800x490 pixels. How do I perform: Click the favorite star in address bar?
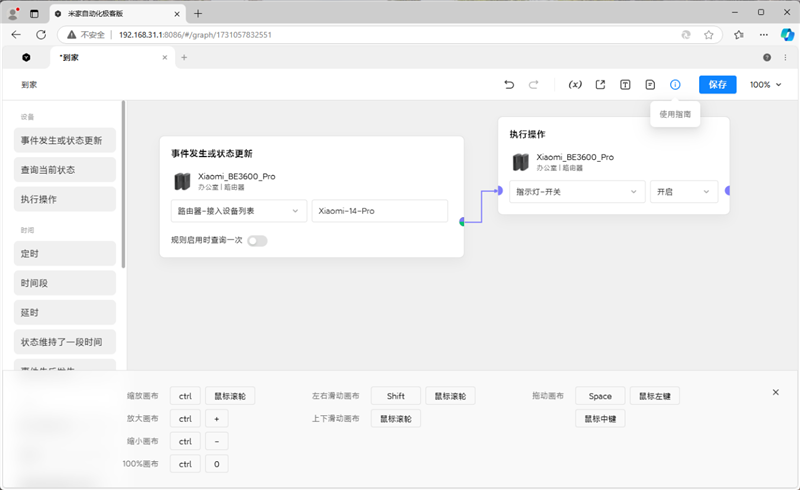click(709, 35)
